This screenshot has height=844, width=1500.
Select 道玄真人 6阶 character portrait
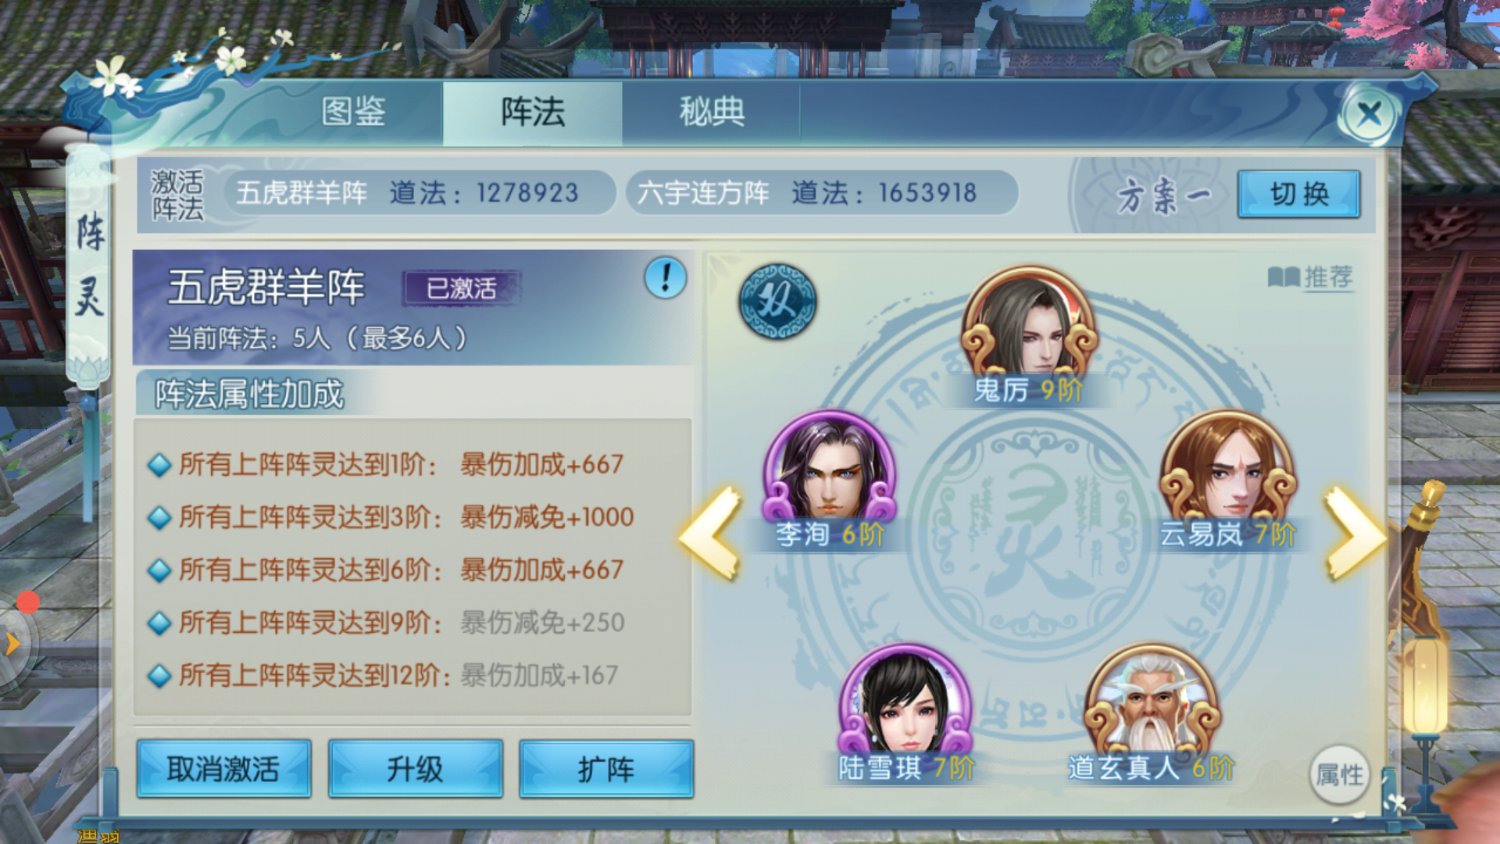click(x=1152, y=713)
